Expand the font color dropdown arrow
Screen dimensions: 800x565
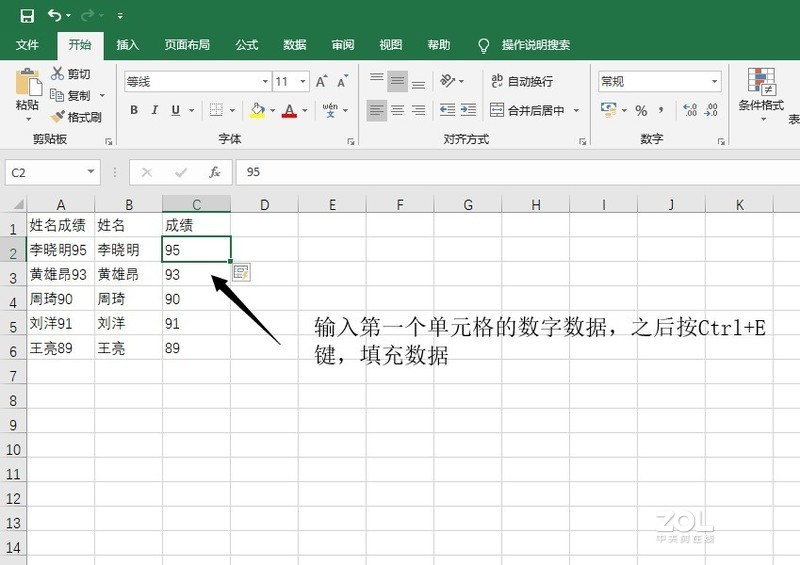pyautogui.click(x=305, y=110)
